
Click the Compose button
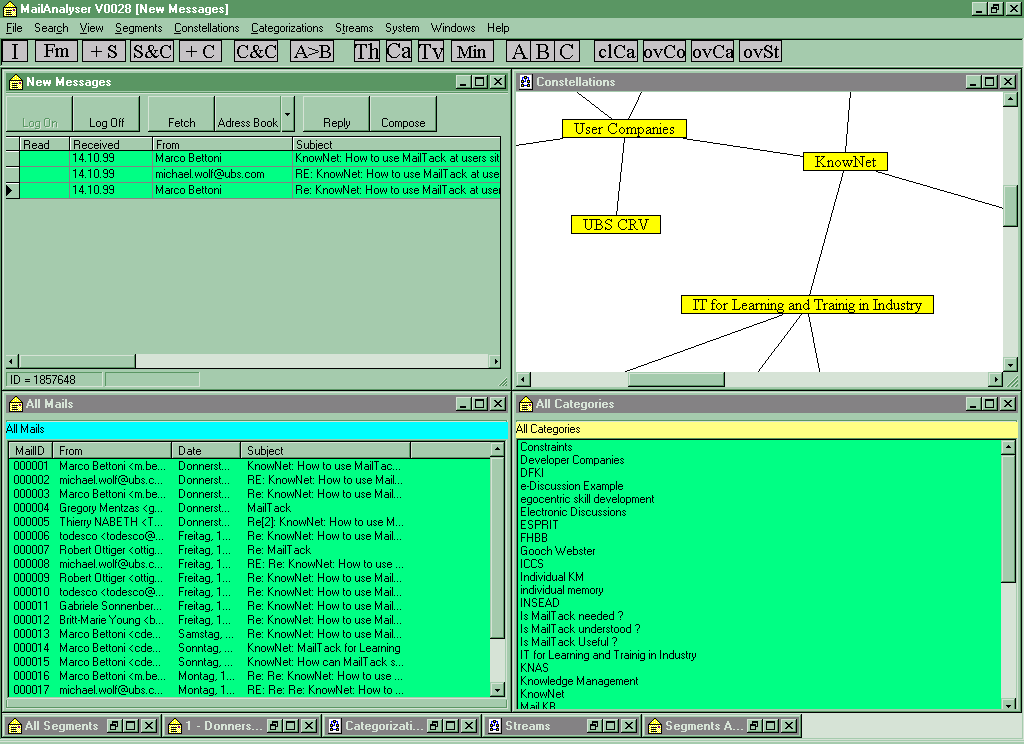pos(403,114)
